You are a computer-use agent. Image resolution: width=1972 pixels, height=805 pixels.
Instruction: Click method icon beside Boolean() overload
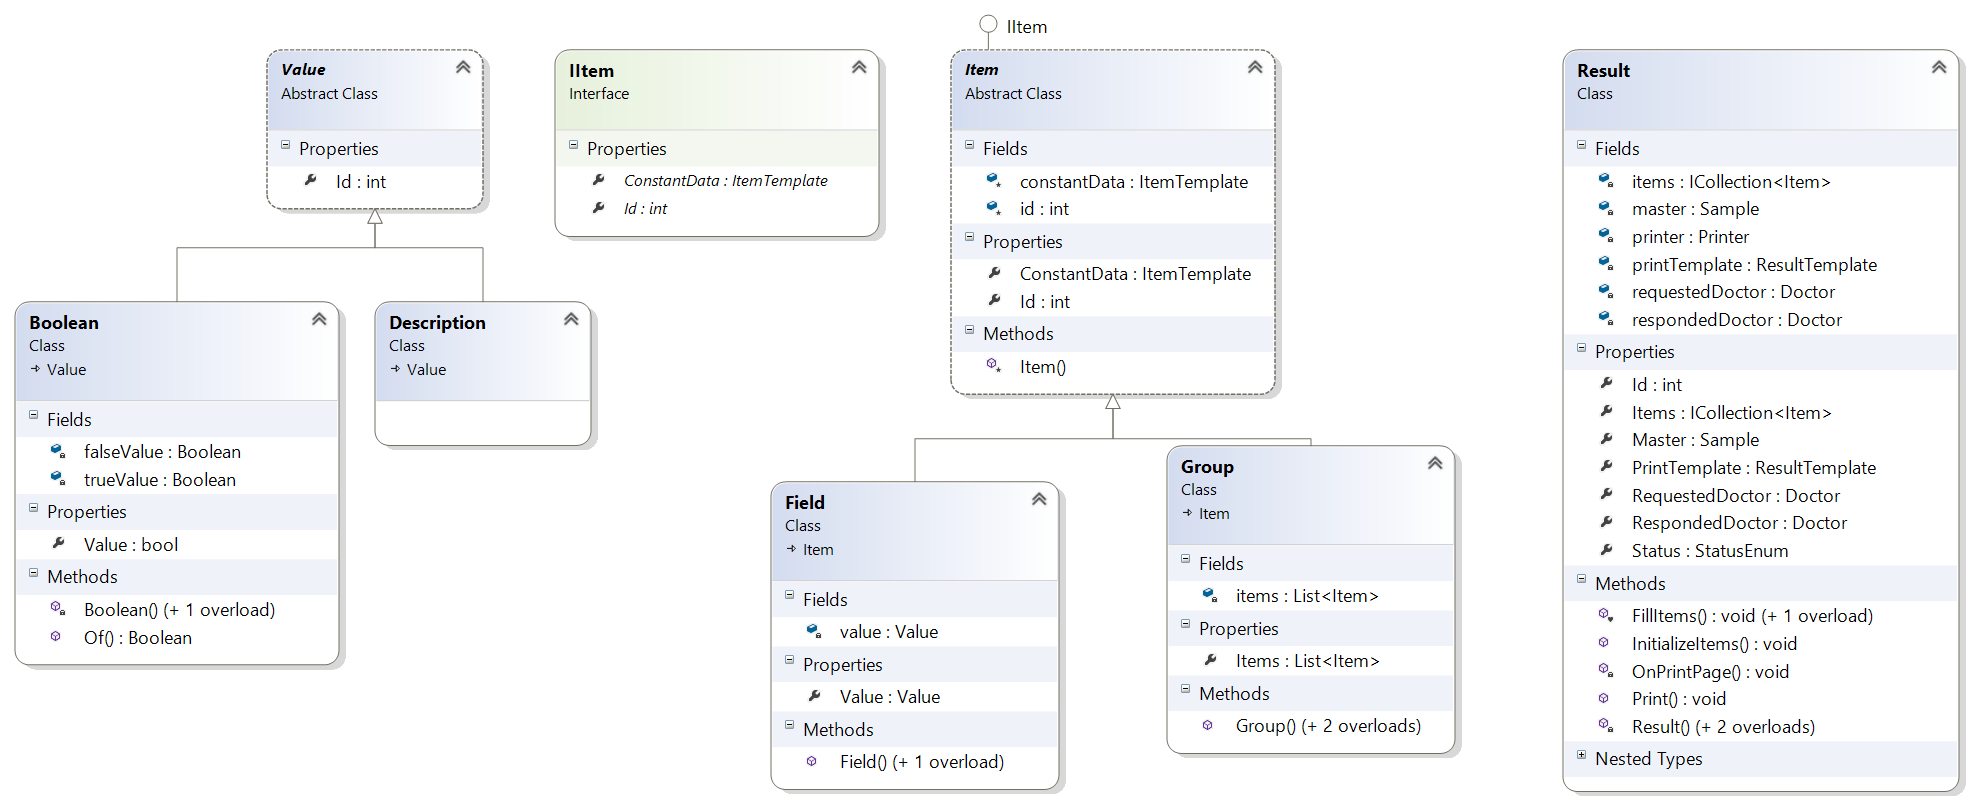pyautogui.click(x=58, y=608)
